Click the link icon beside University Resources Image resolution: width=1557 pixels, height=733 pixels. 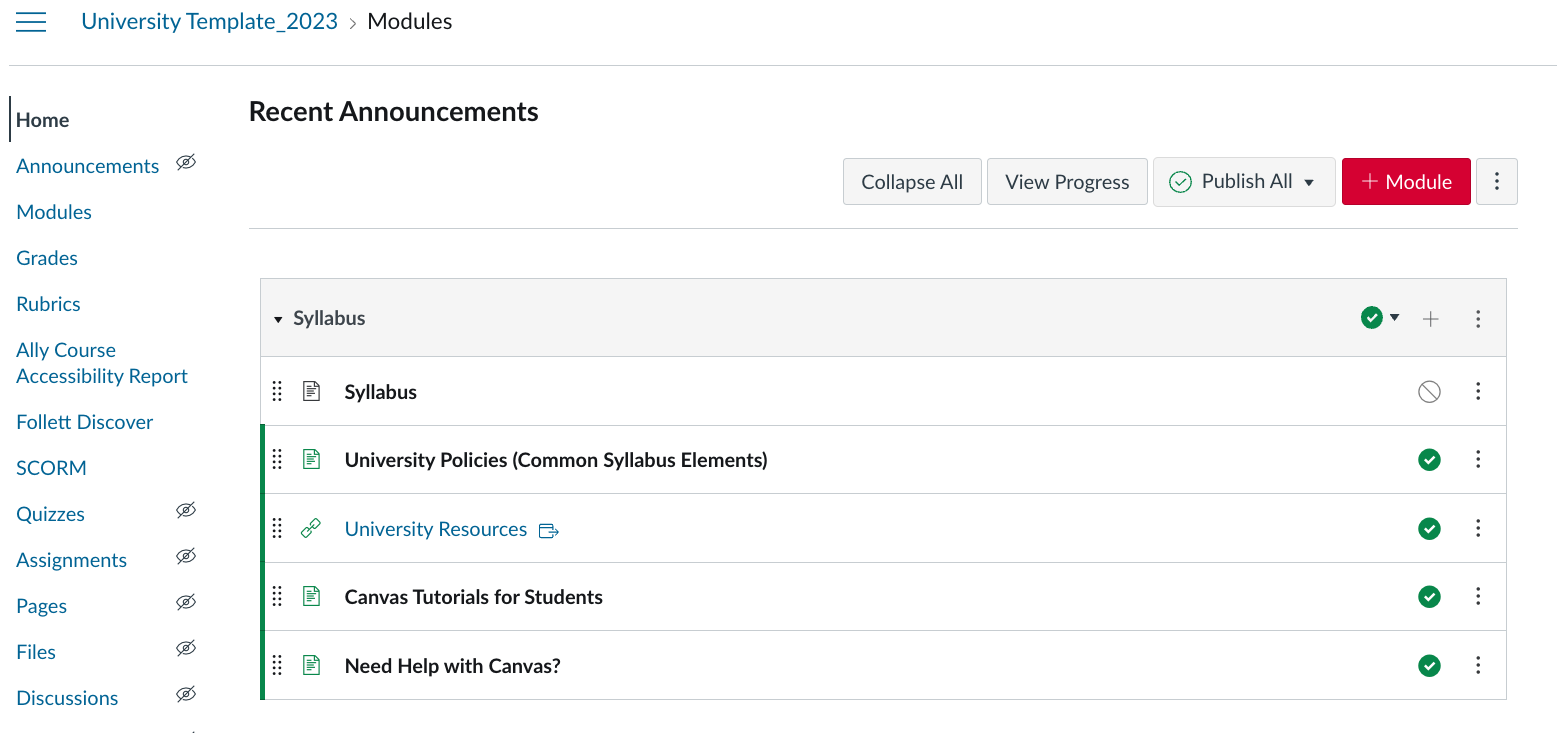click(x=311, y=529)
